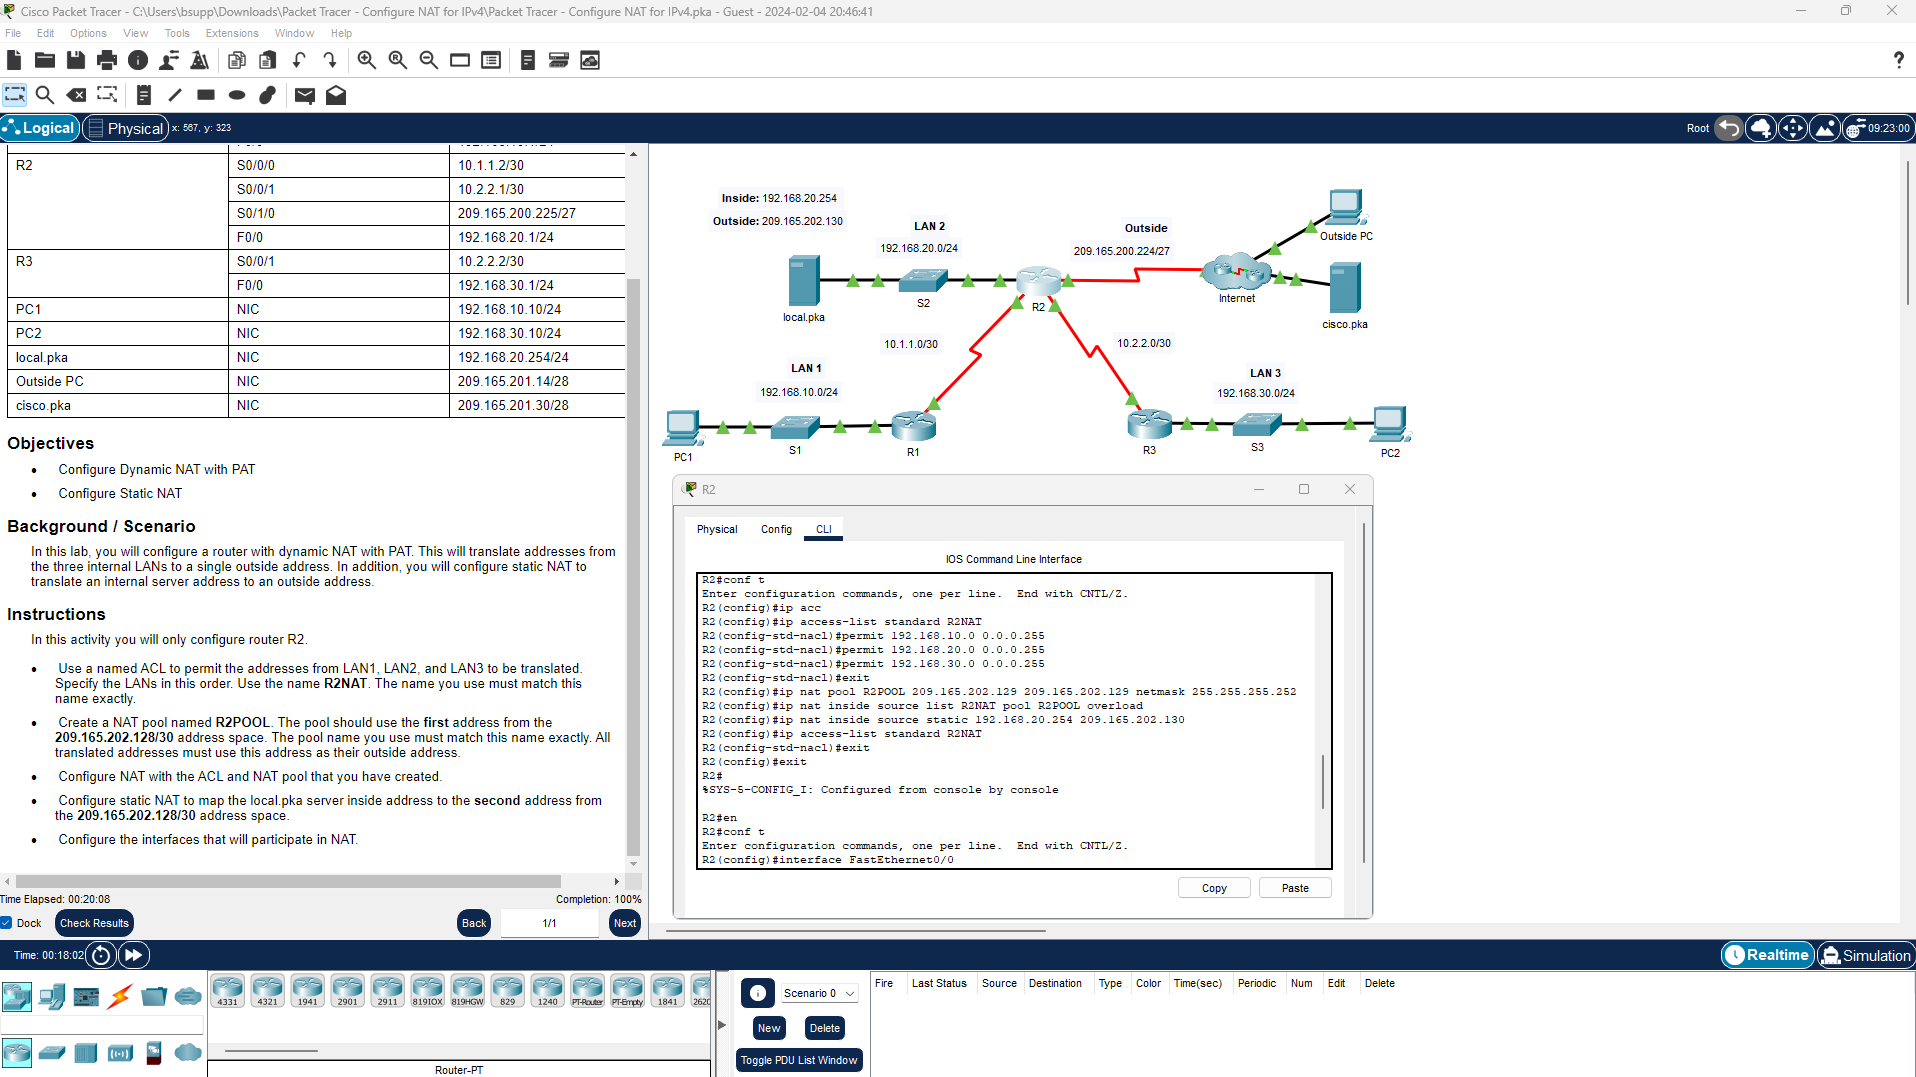Choose the 2911 router device
1916x1077 pixels.
[387, 990]
